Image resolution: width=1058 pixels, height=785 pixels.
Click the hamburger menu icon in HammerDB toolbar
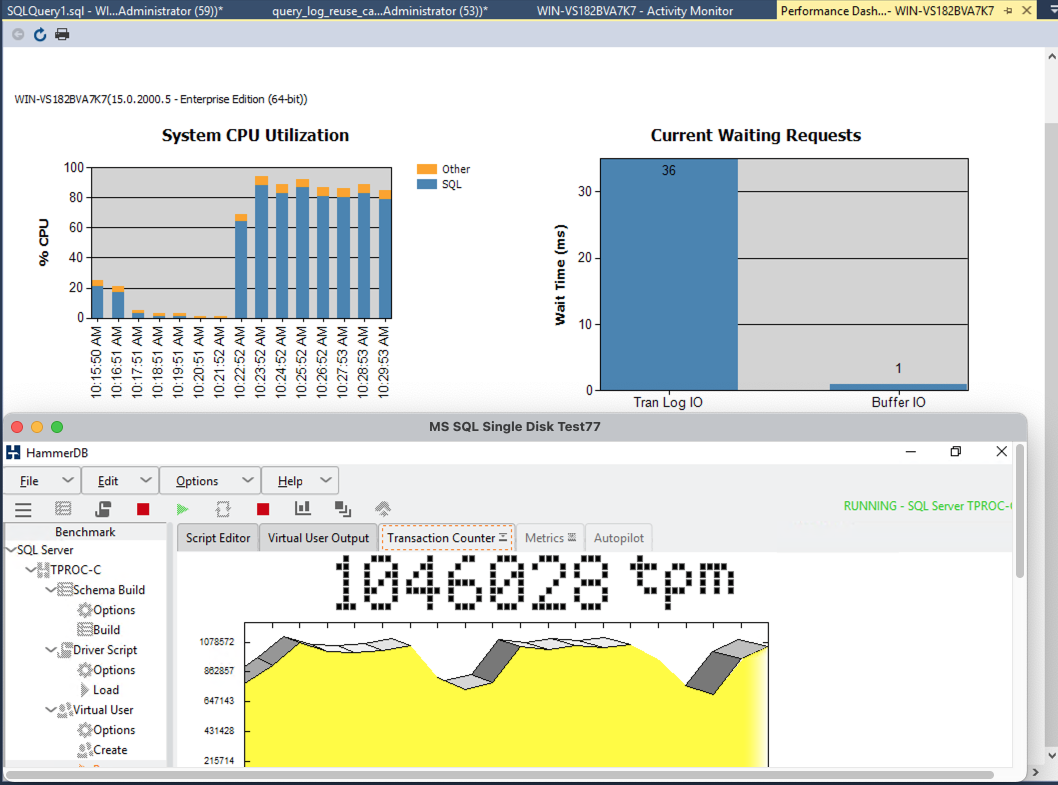23,510
